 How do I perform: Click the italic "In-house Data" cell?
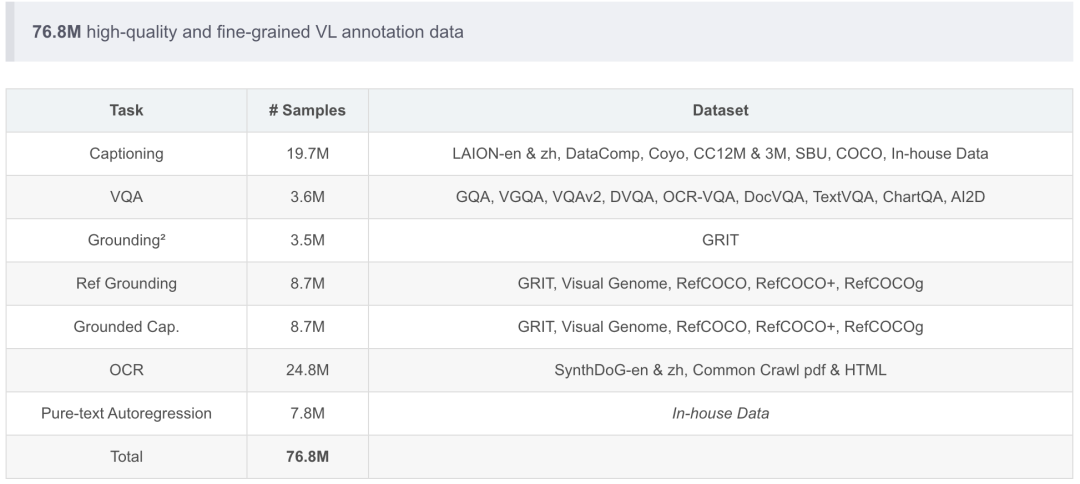(720, 413)
